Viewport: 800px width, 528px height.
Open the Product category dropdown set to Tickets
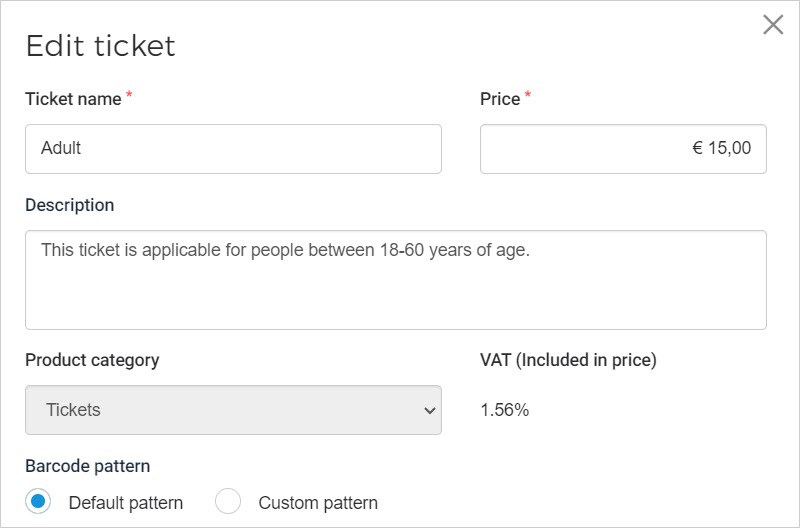tap(233, 410)
